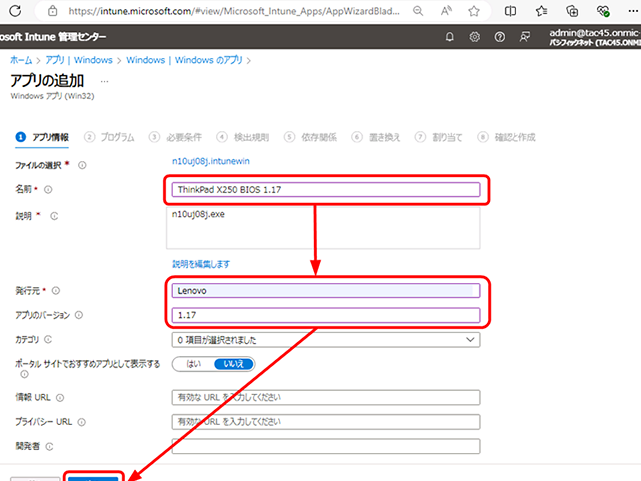The width and height of the screenshot is (641, 481).
Task: Click the blue next button at bottom
Action: click(93, 478)
